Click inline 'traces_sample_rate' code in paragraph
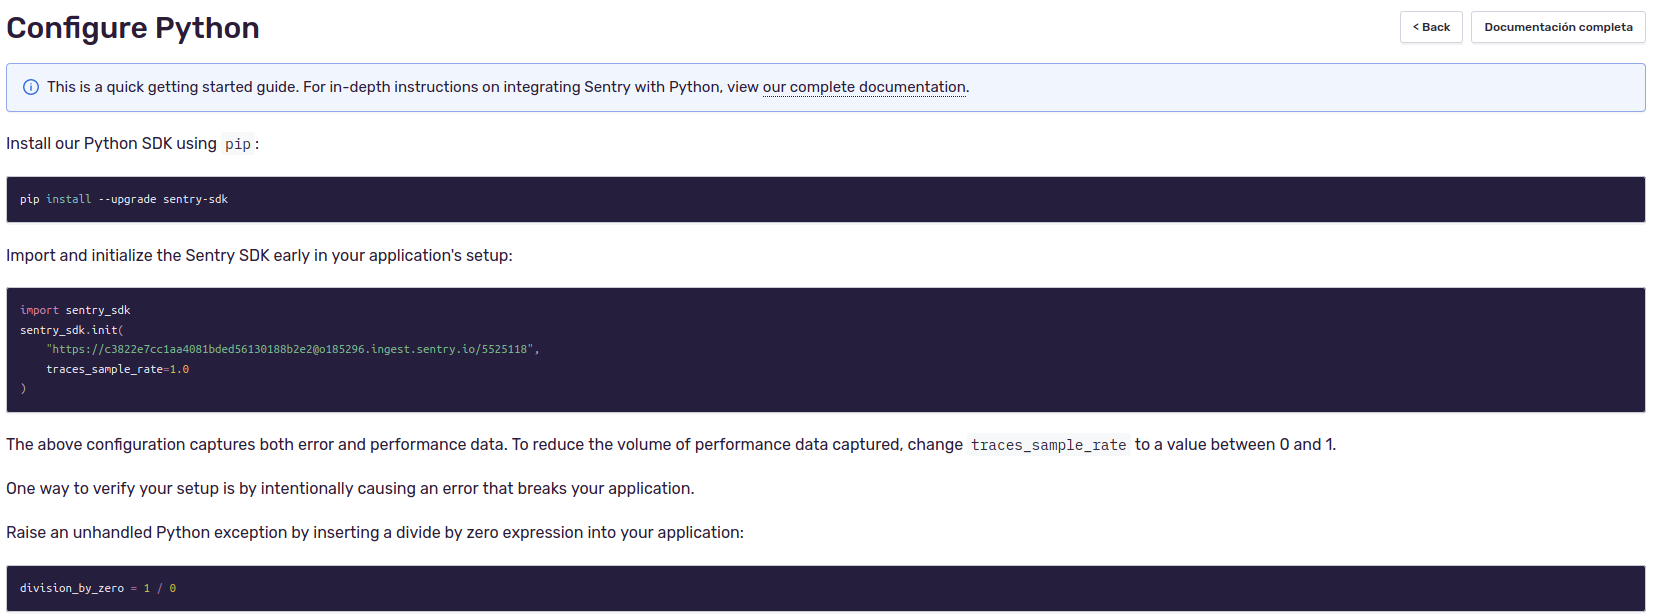The width and height of the screenshot is (1656, 616). point(1048,445)
